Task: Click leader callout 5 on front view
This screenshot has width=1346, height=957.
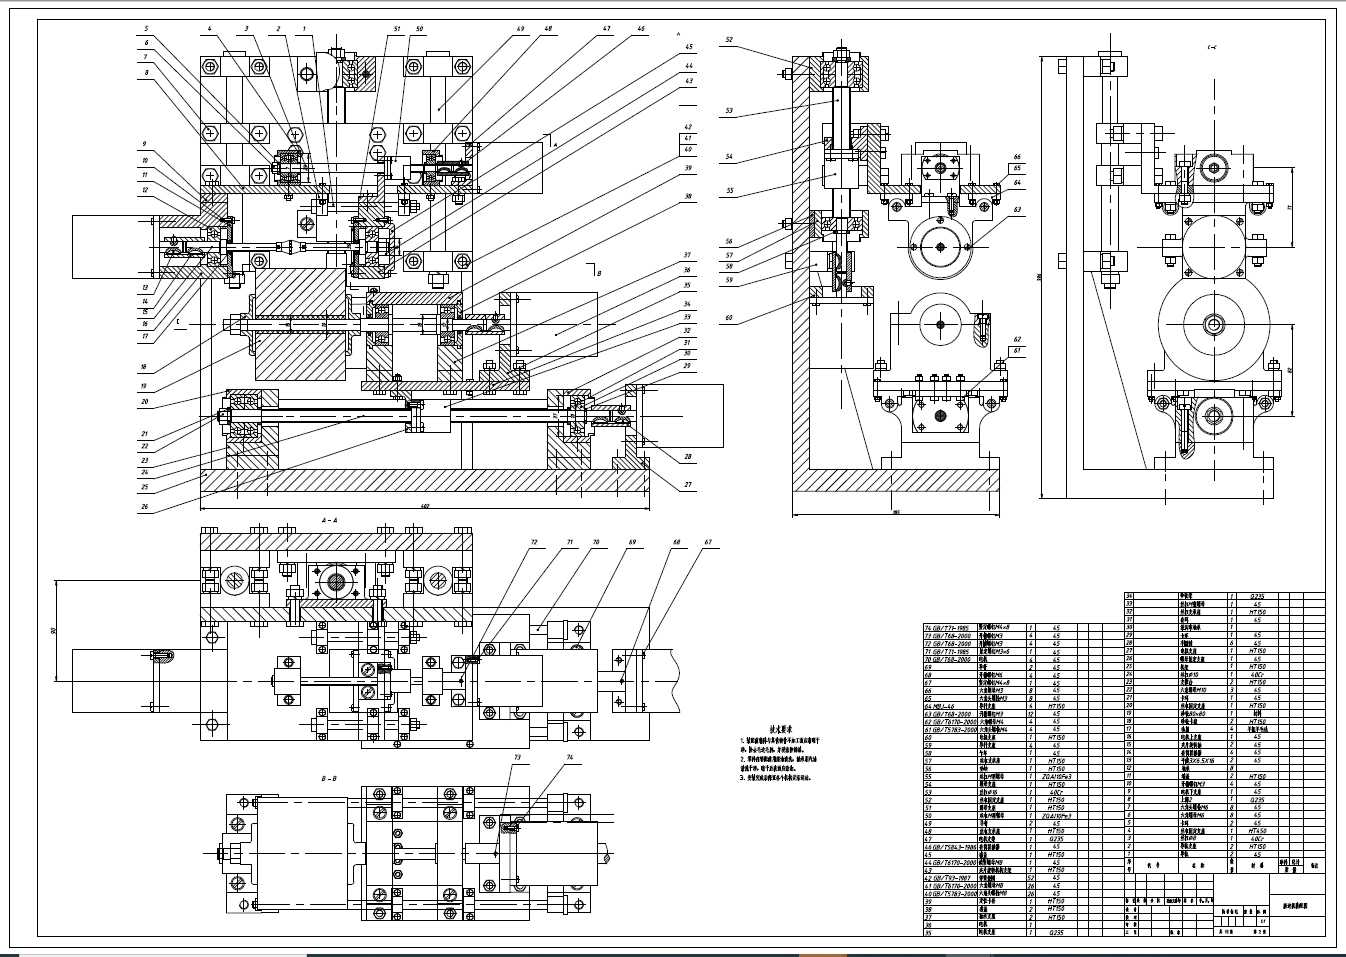Action: coord(146,29)
